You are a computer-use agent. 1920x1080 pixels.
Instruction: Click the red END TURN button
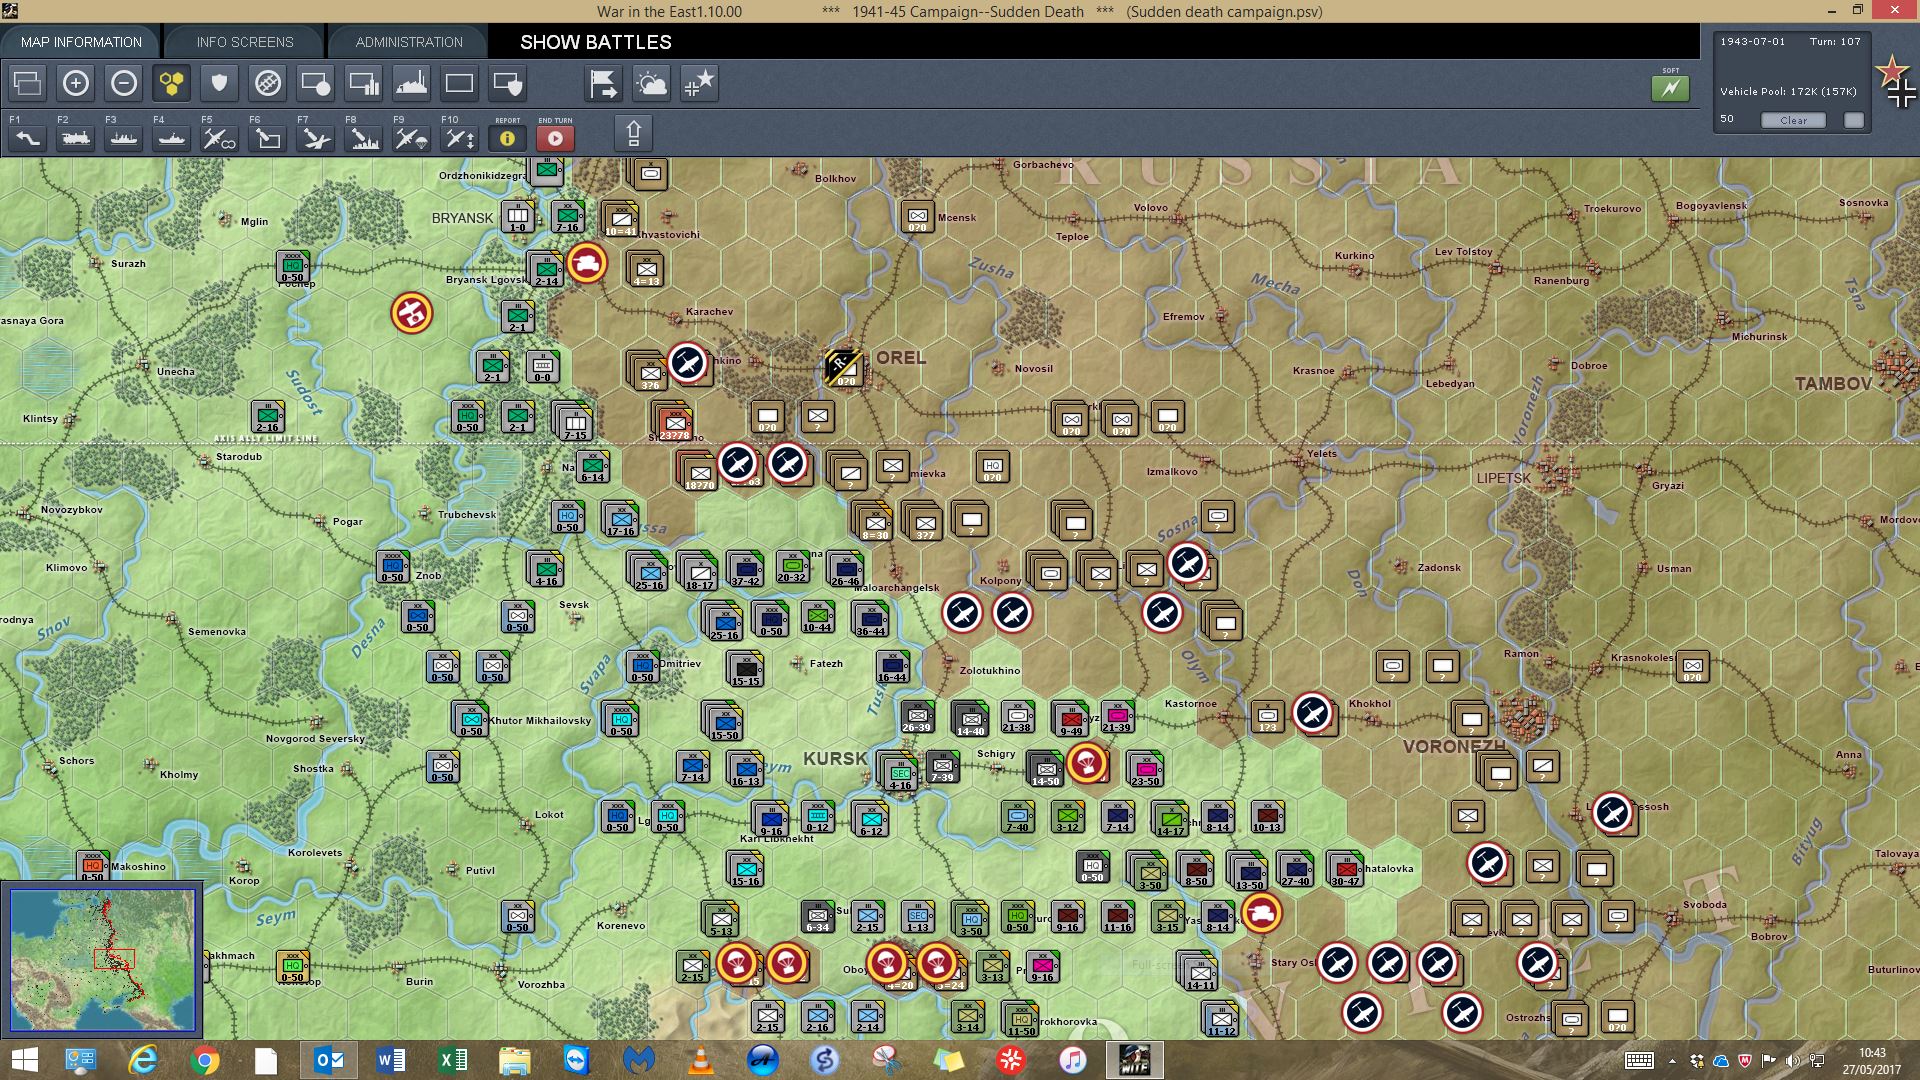pos(556,138)
